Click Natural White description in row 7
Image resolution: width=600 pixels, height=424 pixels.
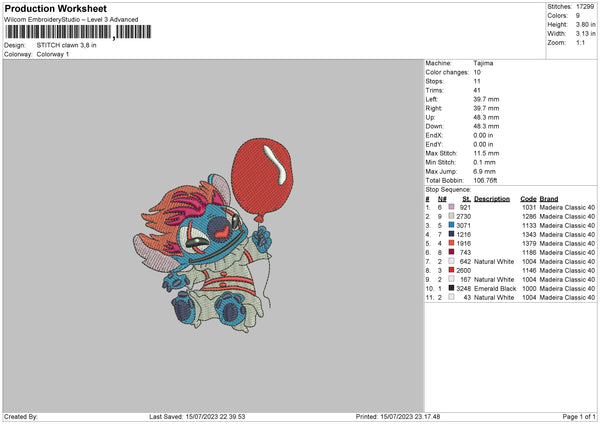click(494, 261)
